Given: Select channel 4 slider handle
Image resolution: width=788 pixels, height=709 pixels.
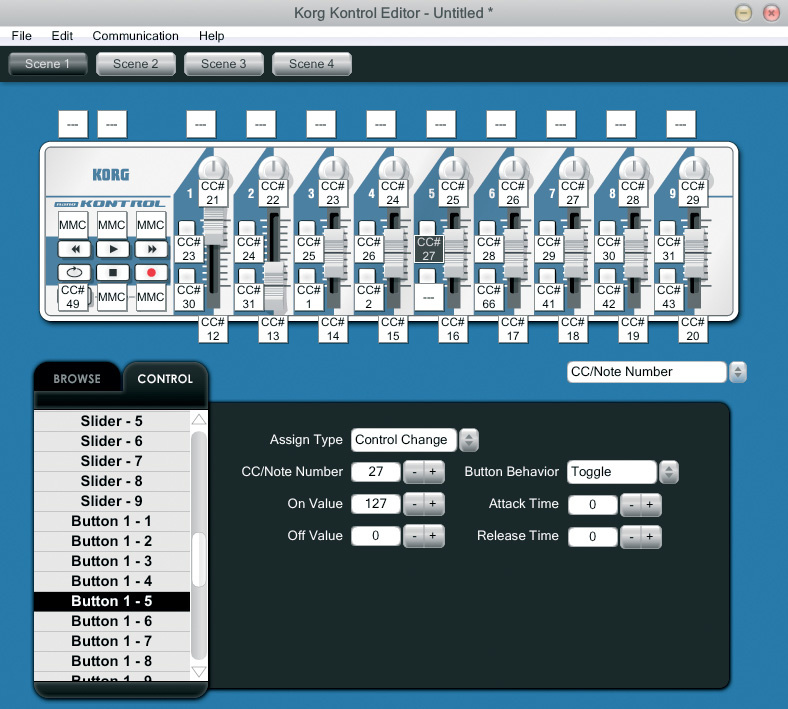Looking at the screenshot, I should coord(394,253).
